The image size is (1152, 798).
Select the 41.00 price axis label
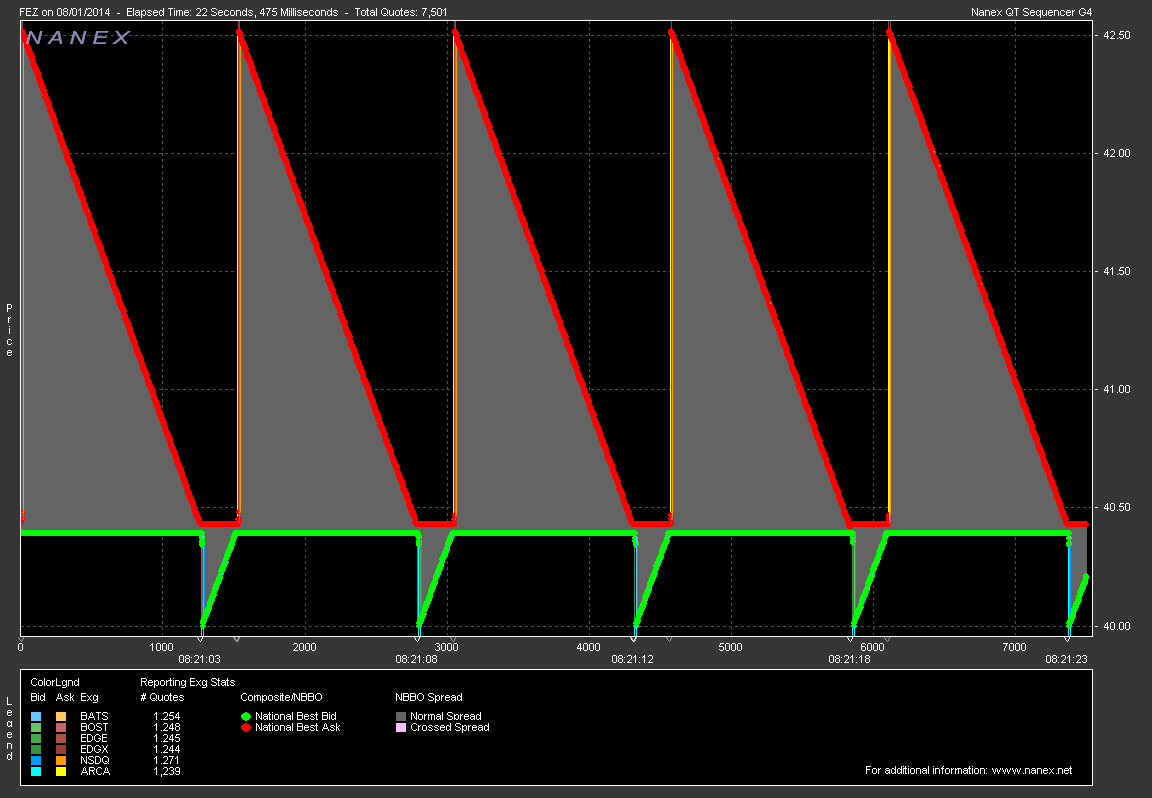[1117, 389]
